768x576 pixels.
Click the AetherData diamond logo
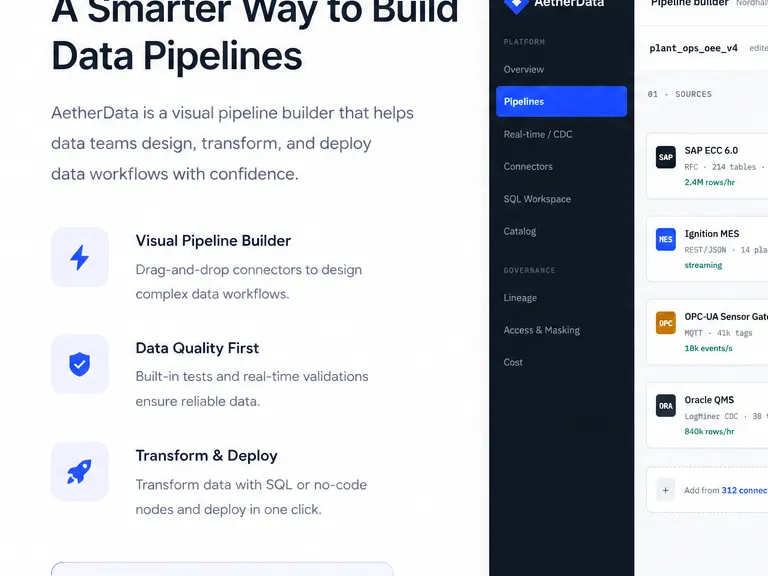(x=516, y=4)
